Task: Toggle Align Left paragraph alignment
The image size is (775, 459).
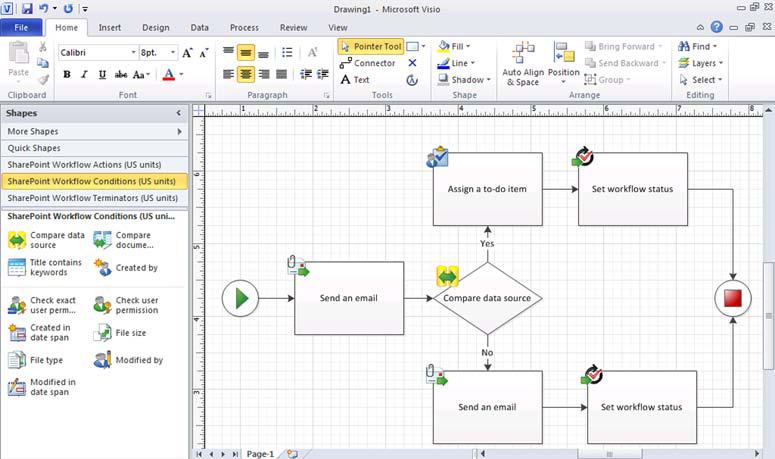Action: click(228, 74)
